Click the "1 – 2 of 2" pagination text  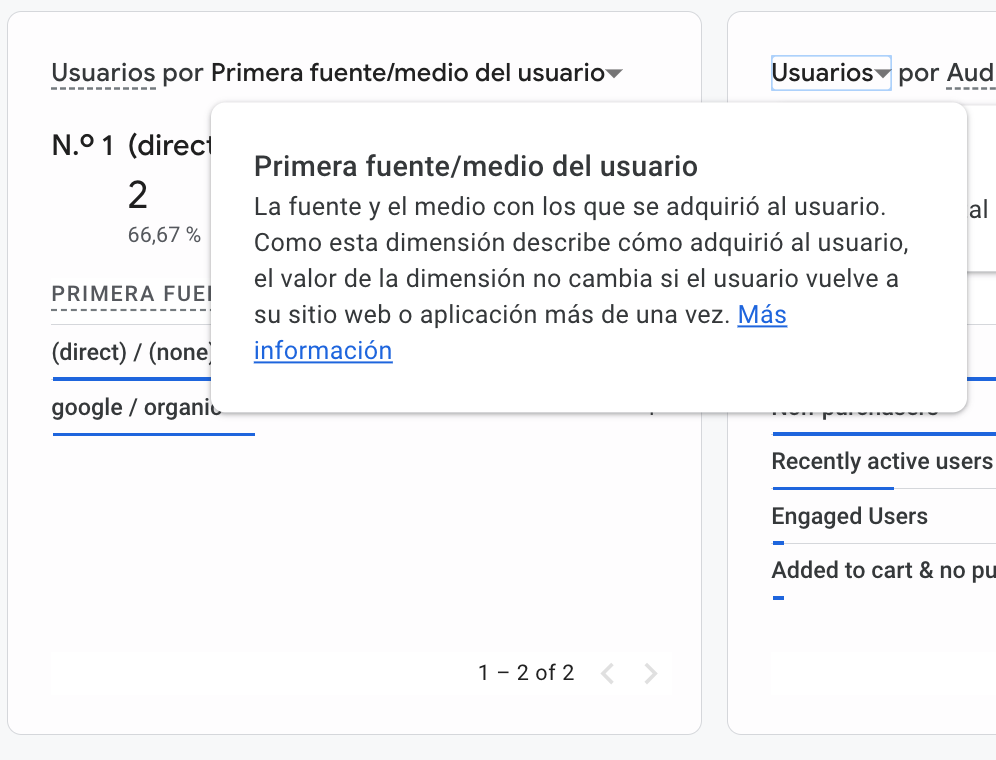[x=526, y=673]
